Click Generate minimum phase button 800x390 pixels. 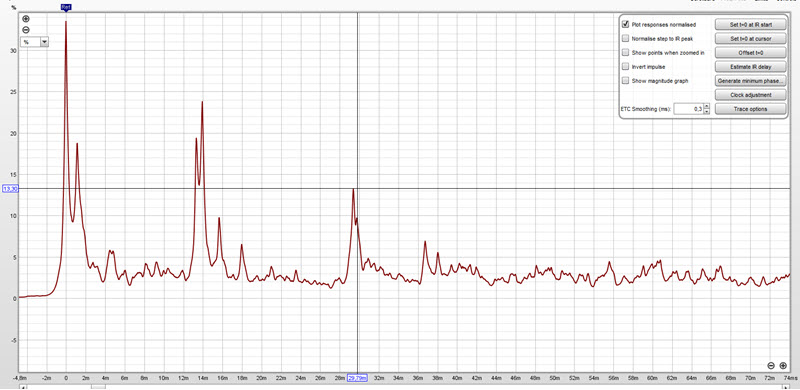pos(751,81)
